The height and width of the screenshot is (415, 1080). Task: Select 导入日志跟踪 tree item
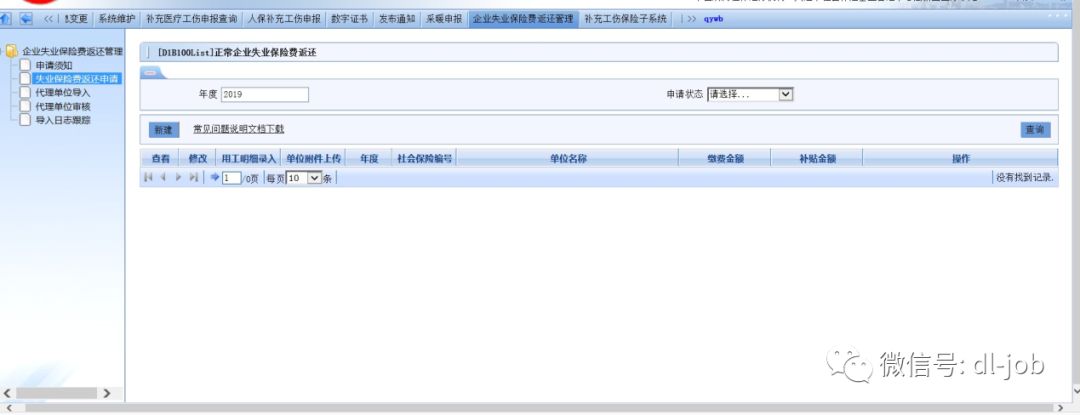click(x=63, y=120)
